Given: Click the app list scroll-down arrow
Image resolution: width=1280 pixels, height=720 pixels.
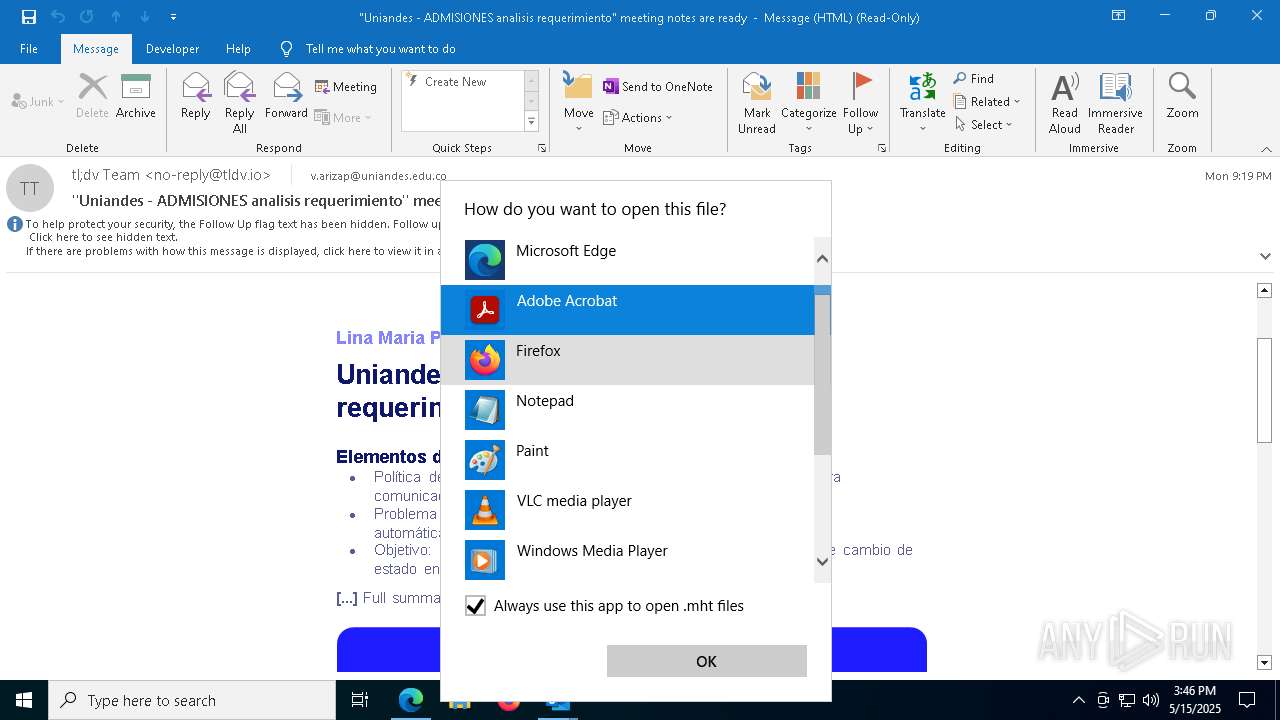Looking at the screenshot, I should coord(822,561).
